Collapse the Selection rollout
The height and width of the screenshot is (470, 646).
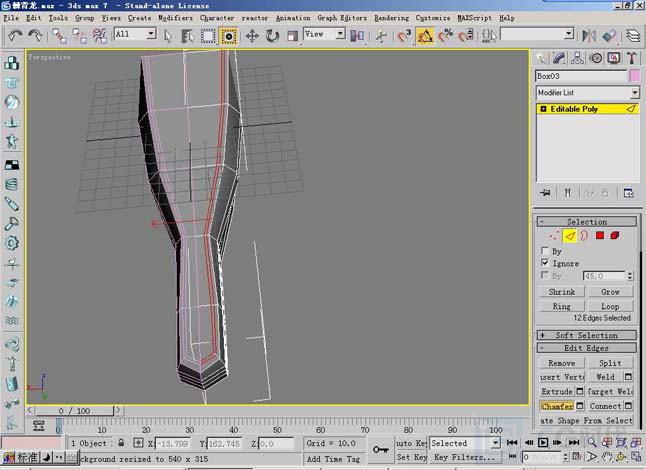pos(587,222)
